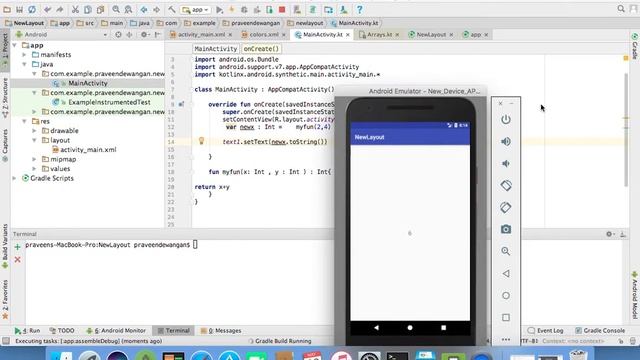Click the Copy toolbar icon

coord(88,9)
